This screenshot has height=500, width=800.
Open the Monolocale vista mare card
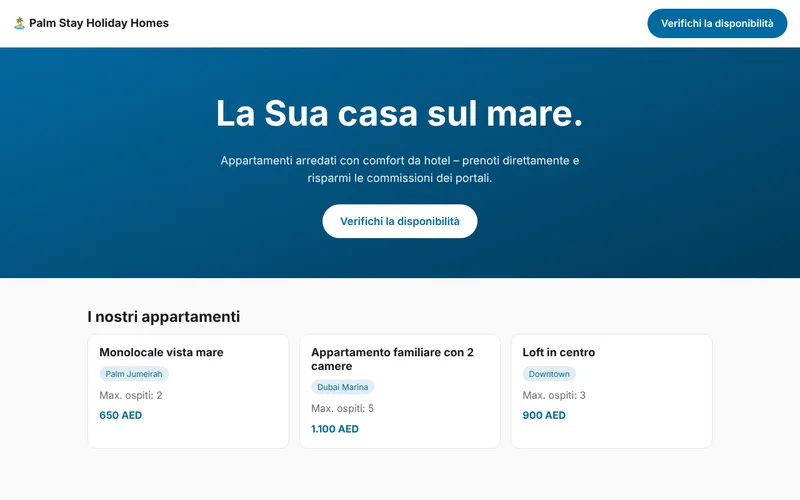pos(188,391)
